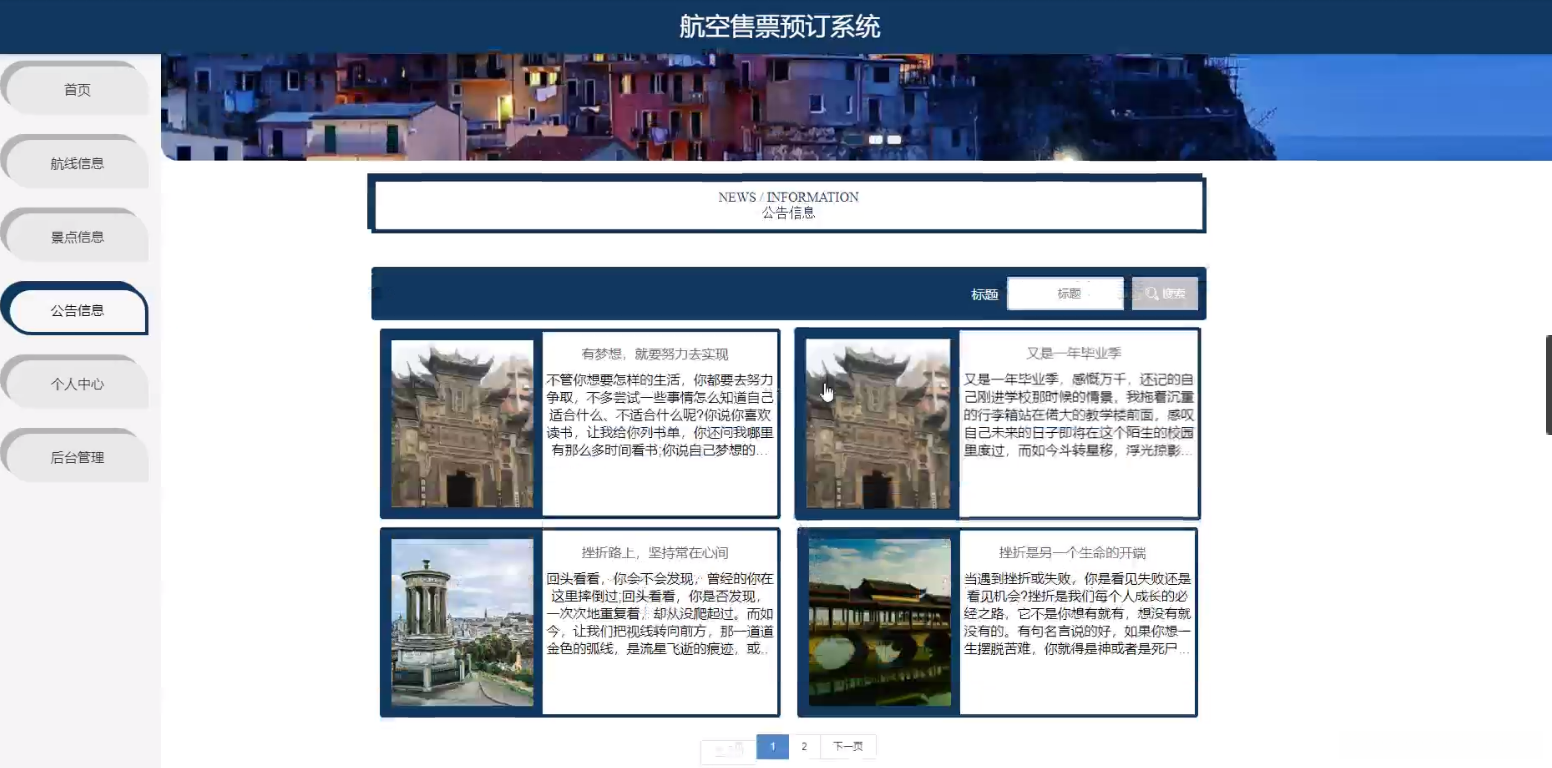Viewport: 1552px width, 768px height.
Task: Click the 下一页 next page button
Action: 848,747
